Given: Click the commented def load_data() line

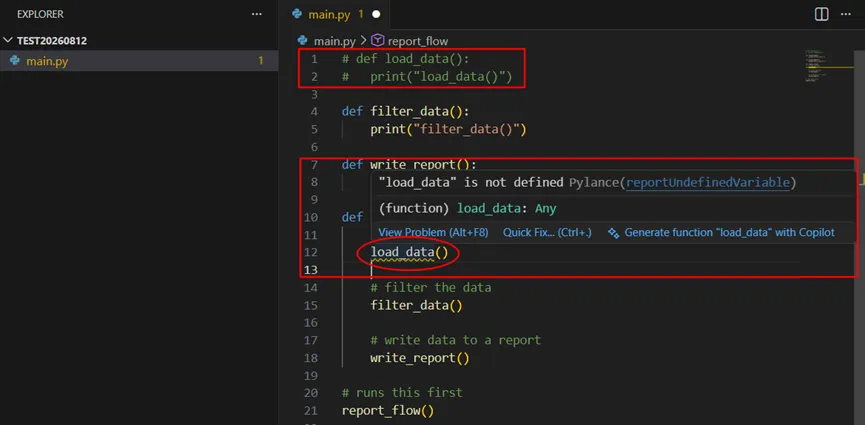Looking at the screenshot, I should (405, 59).
